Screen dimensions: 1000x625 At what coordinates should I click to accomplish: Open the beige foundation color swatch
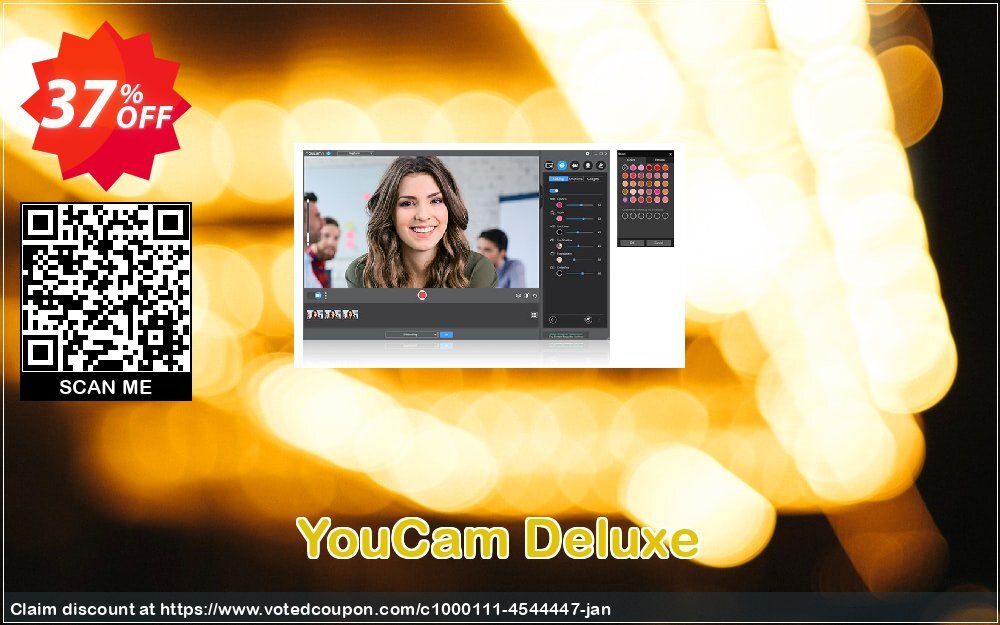tap(559, 260)
